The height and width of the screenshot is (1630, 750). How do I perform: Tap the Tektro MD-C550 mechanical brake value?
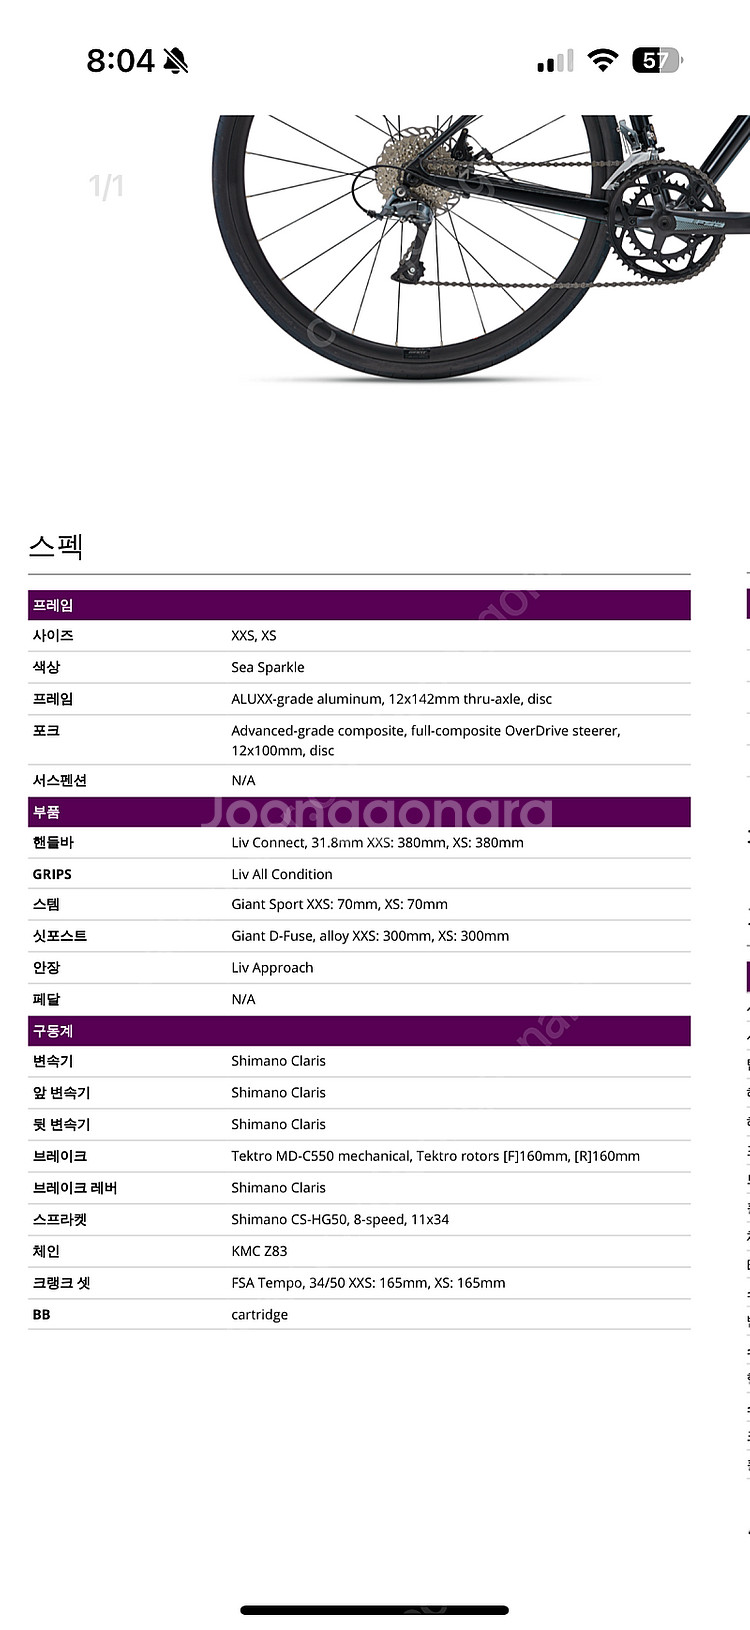(436, 1156)
